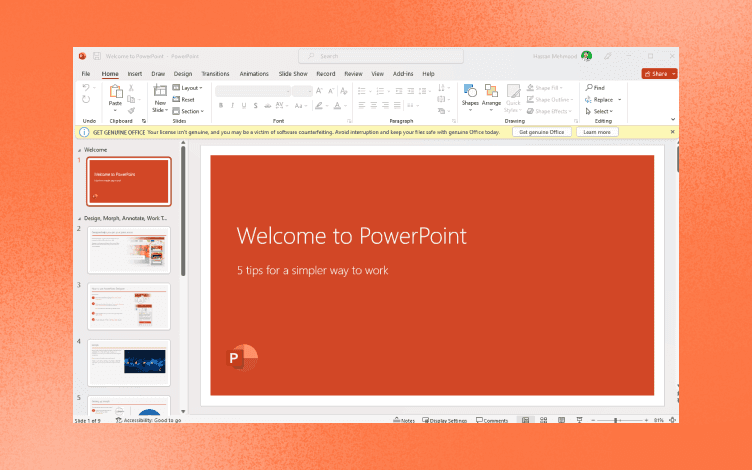The width and height of the screenshot is (752, 470).
Task: Set Align Left for paragraph
Action: point(362,105)
